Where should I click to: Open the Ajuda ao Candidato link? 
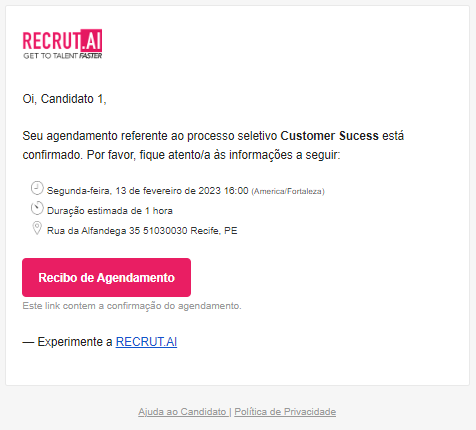[183, 412]
